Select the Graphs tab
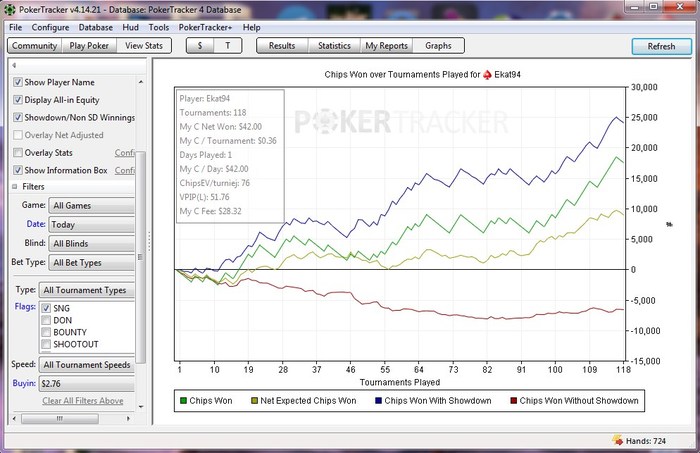Image resolution: width=700 pixels, height=453 pixels. [x=438, y=46]
